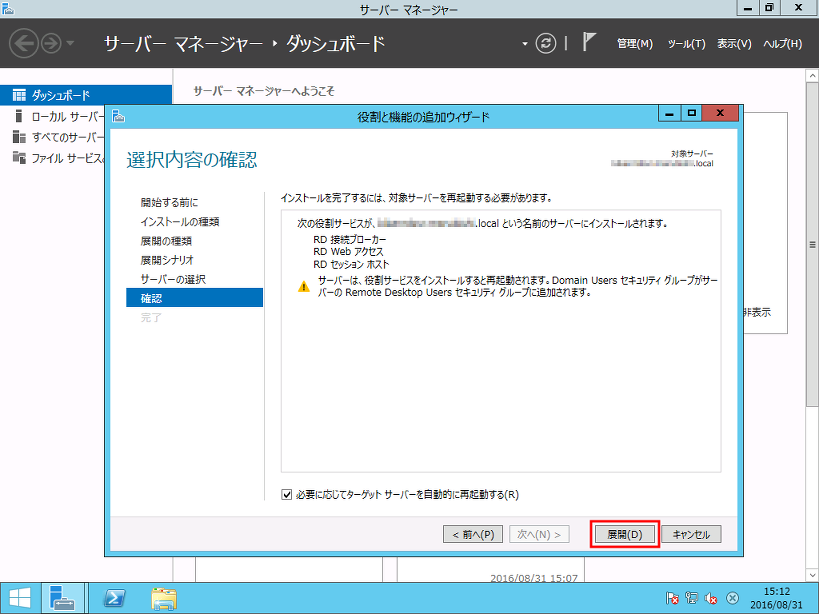Screen dimensions: 819x614
Task: Click the network status tray icon
Action: [x=692, y=598]
